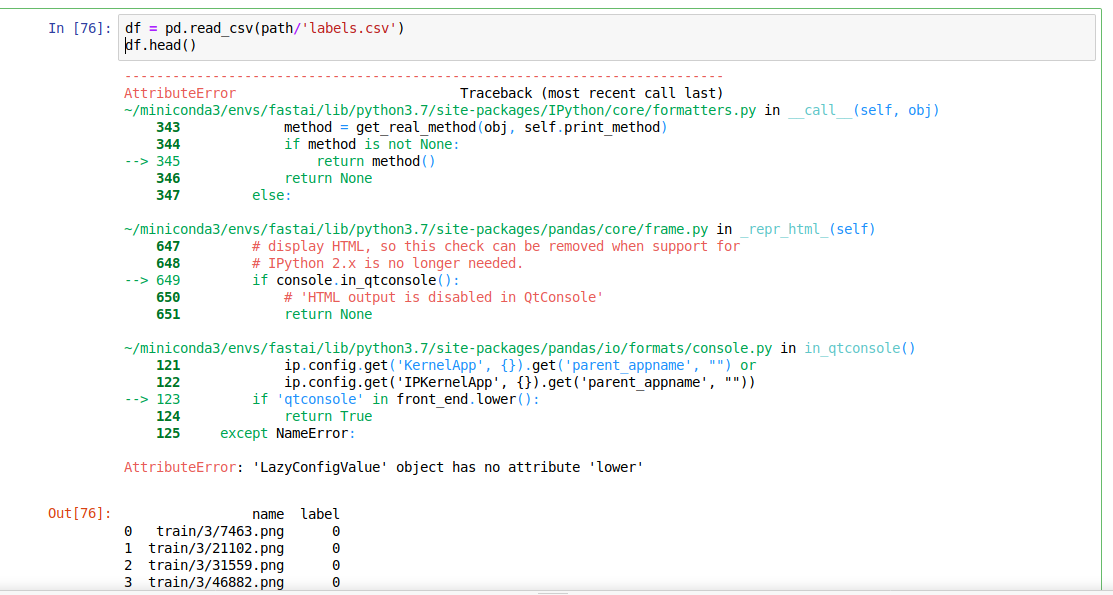Click the red AttributeError heading in the traceback
This screenshot has height=595, width=1113.
point(180,93)
